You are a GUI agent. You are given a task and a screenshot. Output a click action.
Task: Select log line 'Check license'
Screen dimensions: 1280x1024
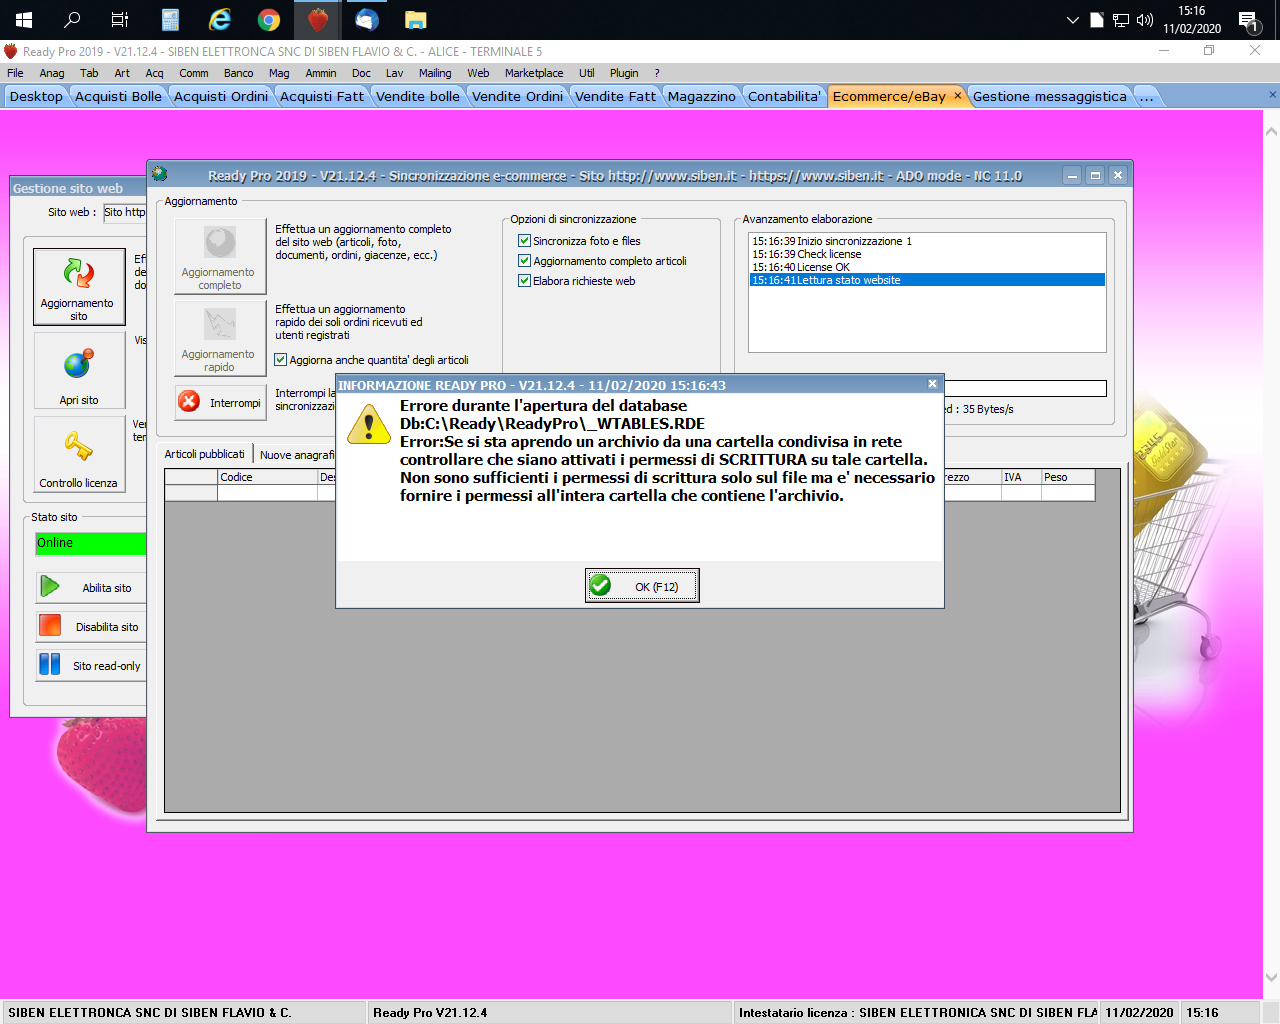[927, 254]
